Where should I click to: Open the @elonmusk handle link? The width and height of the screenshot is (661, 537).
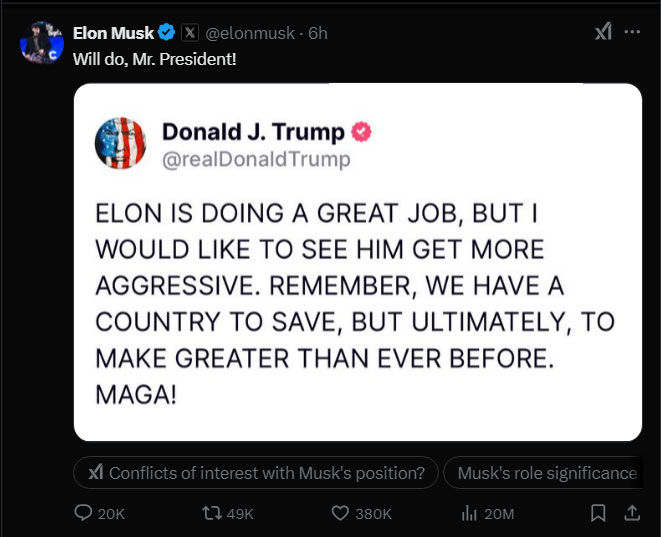pyautogui.click(x=250, y=33)
